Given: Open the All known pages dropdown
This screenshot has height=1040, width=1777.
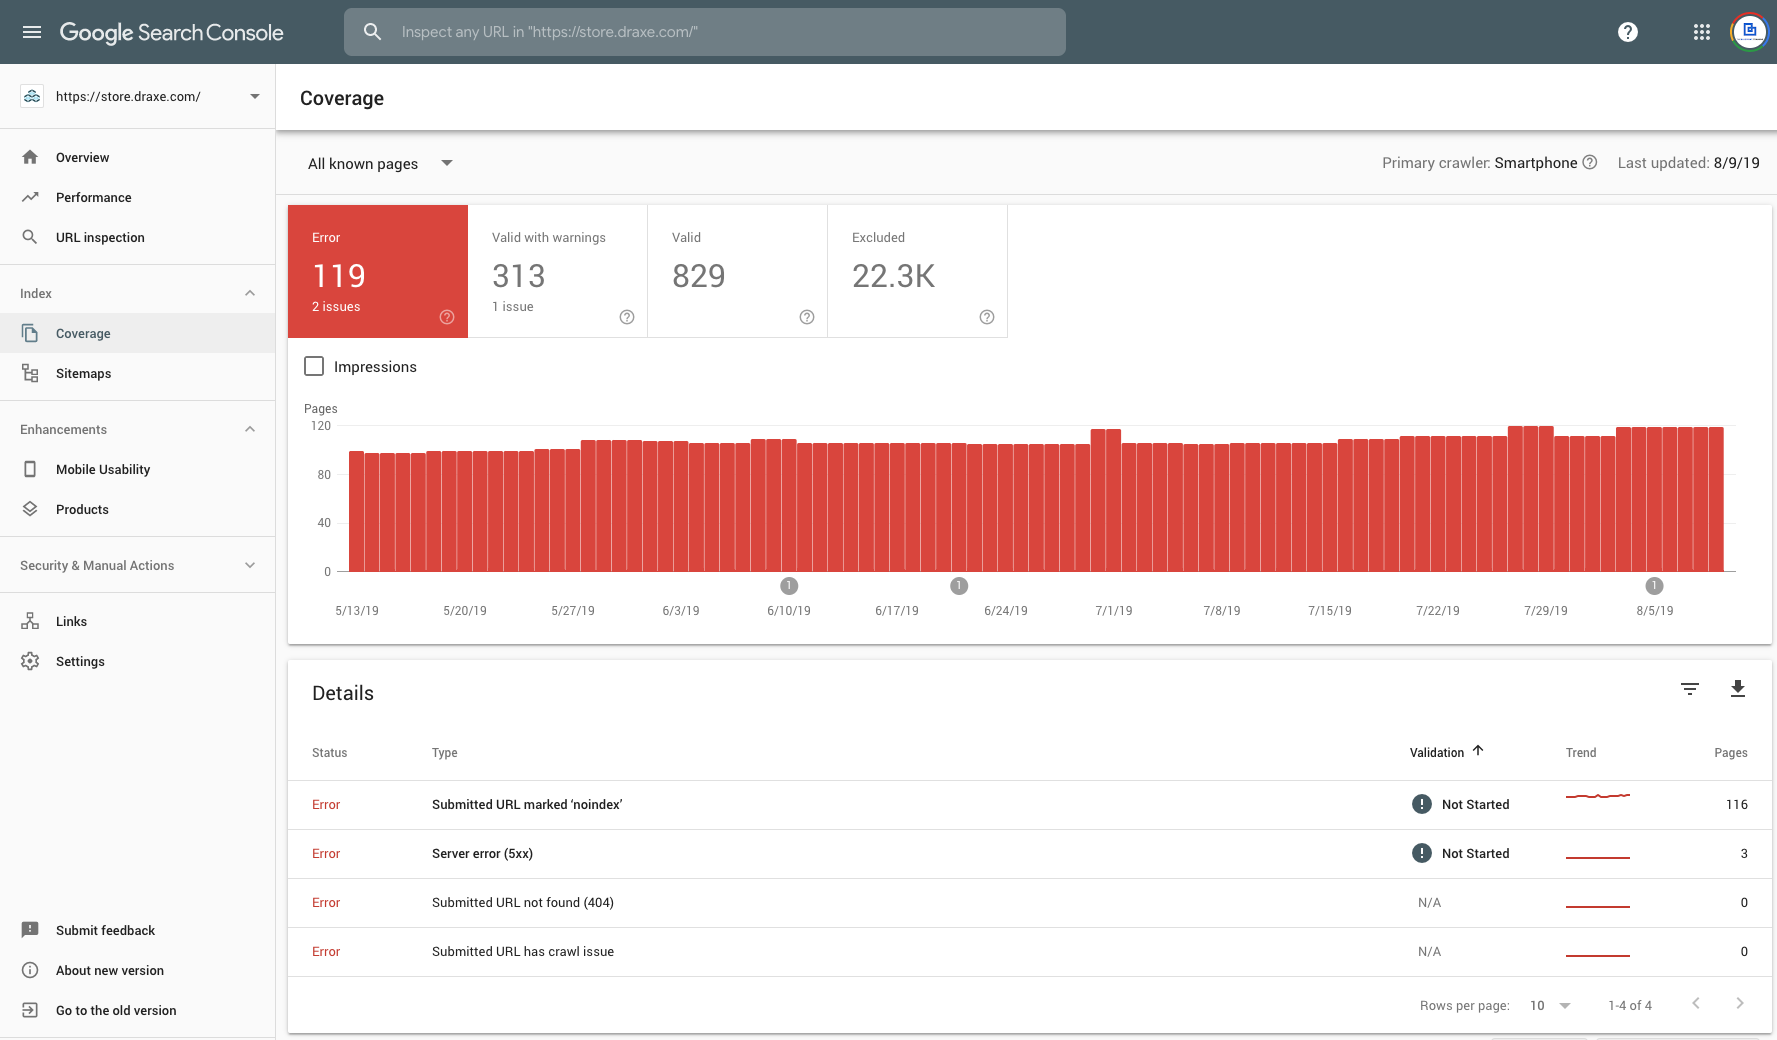Looking at the screenshot, I should coord(380,164).
